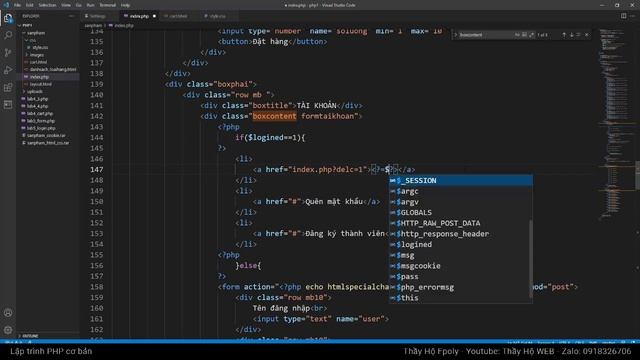Switch to the cart.html editor tab
Screen dimensions: 640x360
coord(178,16)
